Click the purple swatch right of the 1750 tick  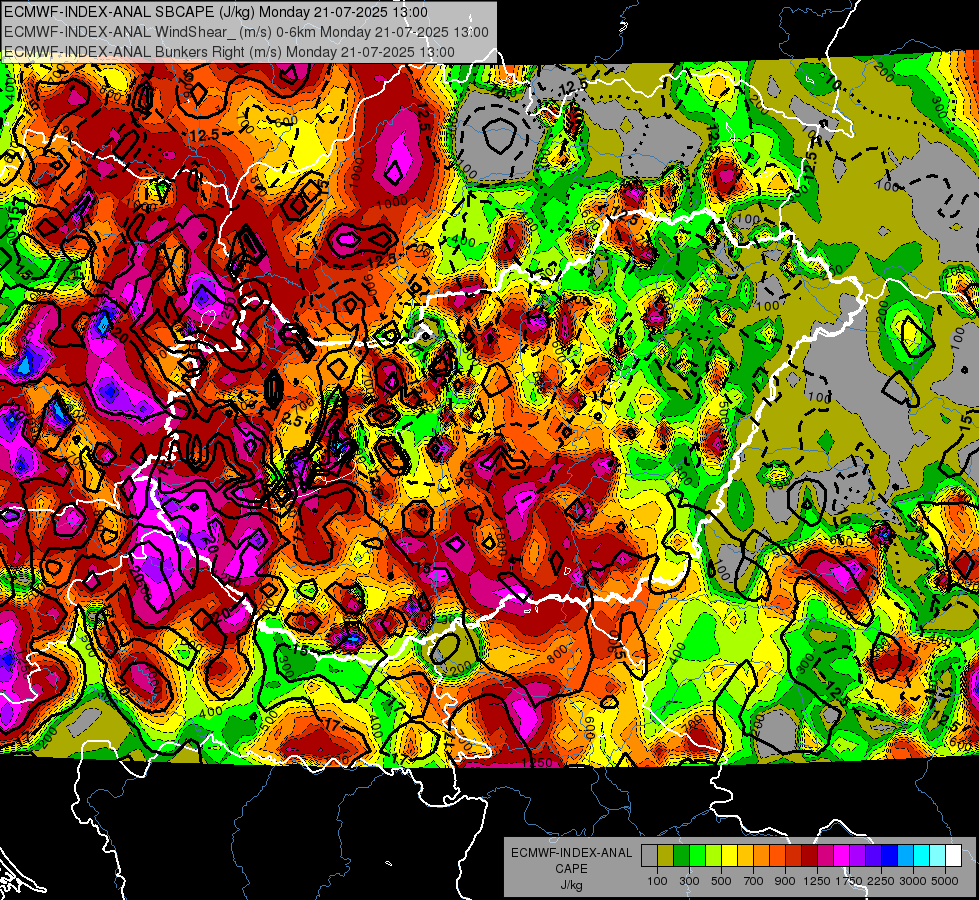pyautogui.click(x=858, y=856)
